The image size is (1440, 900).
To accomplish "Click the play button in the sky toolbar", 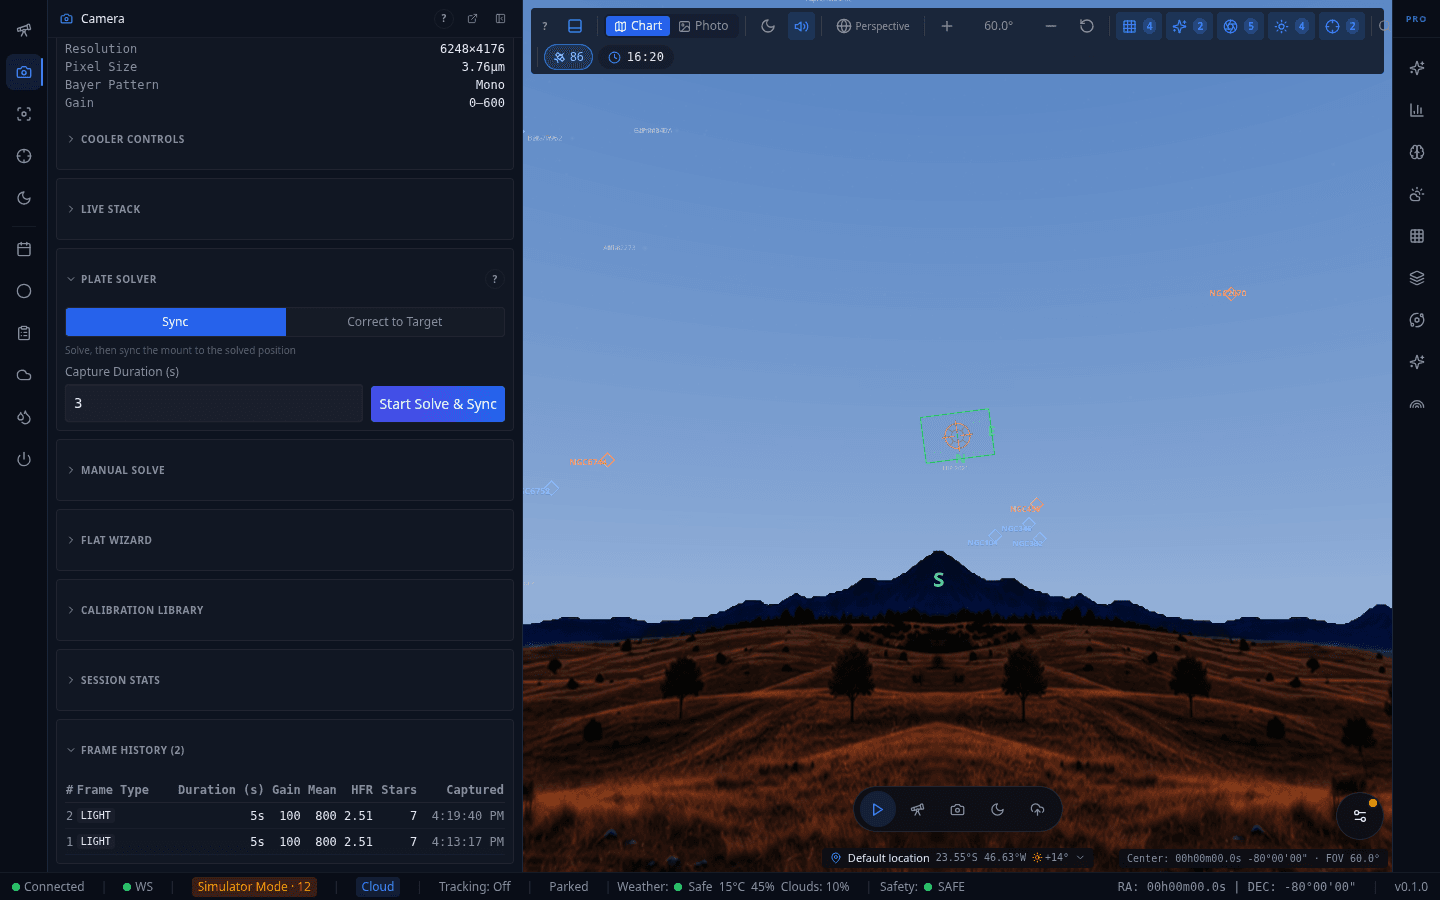I will (877, 810).
